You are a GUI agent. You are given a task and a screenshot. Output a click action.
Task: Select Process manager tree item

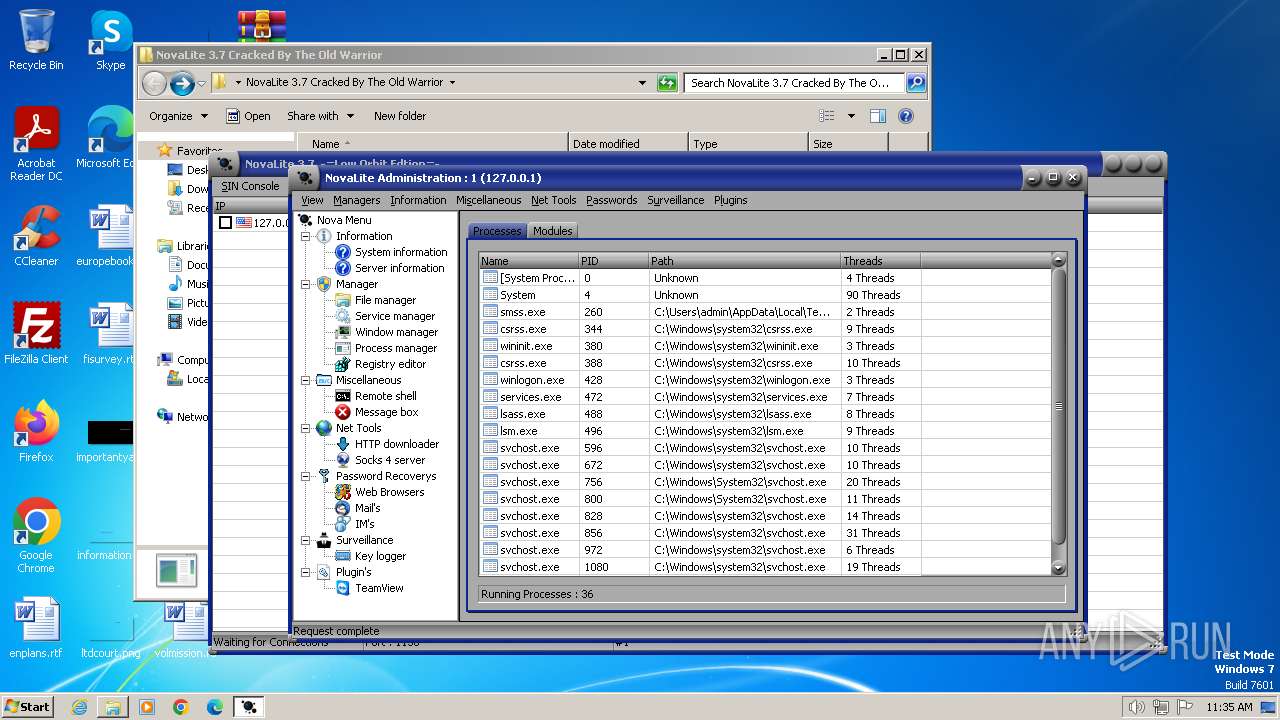(x=395, y=348)
